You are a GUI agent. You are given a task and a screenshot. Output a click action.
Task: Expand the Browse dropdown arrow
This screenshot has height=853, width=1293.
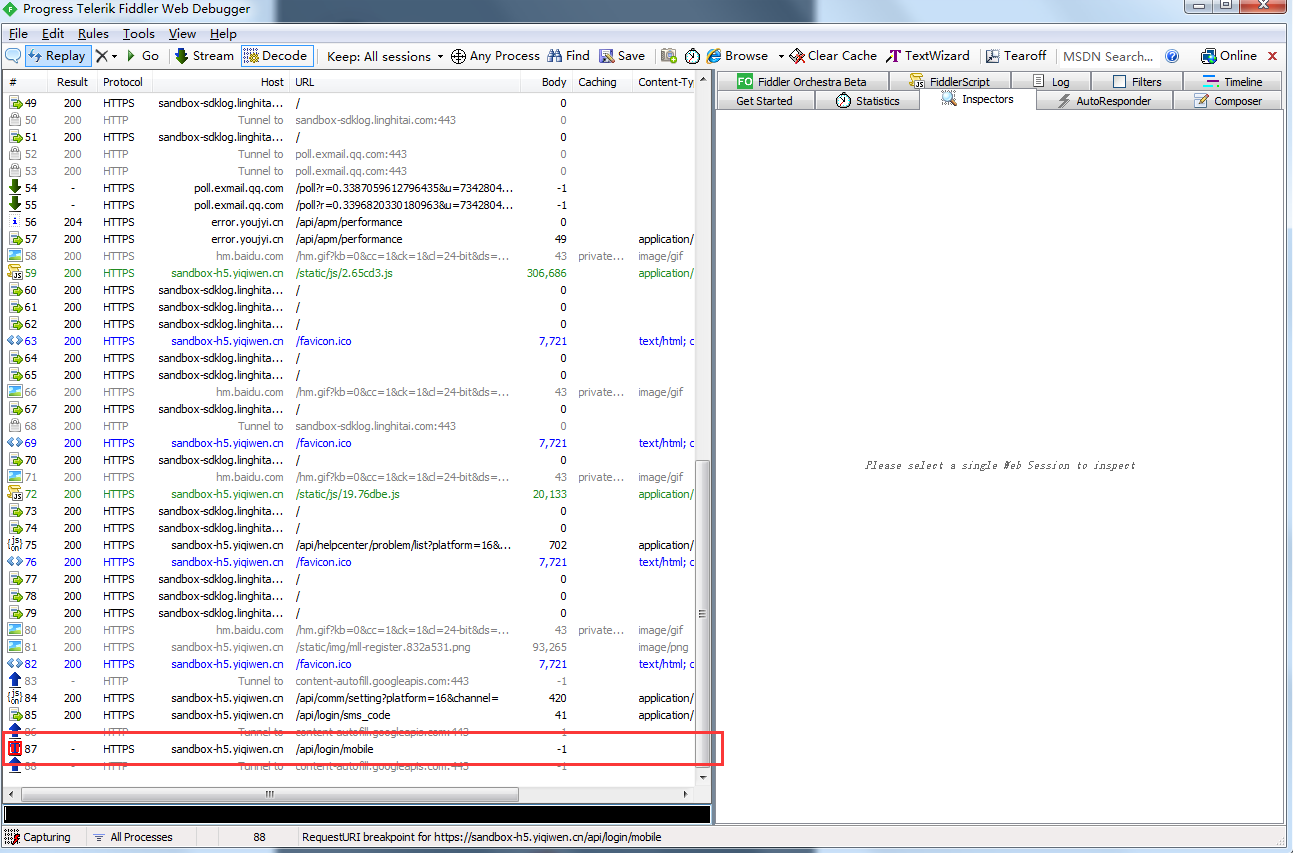pyautogui.click(x=780, y=57)
